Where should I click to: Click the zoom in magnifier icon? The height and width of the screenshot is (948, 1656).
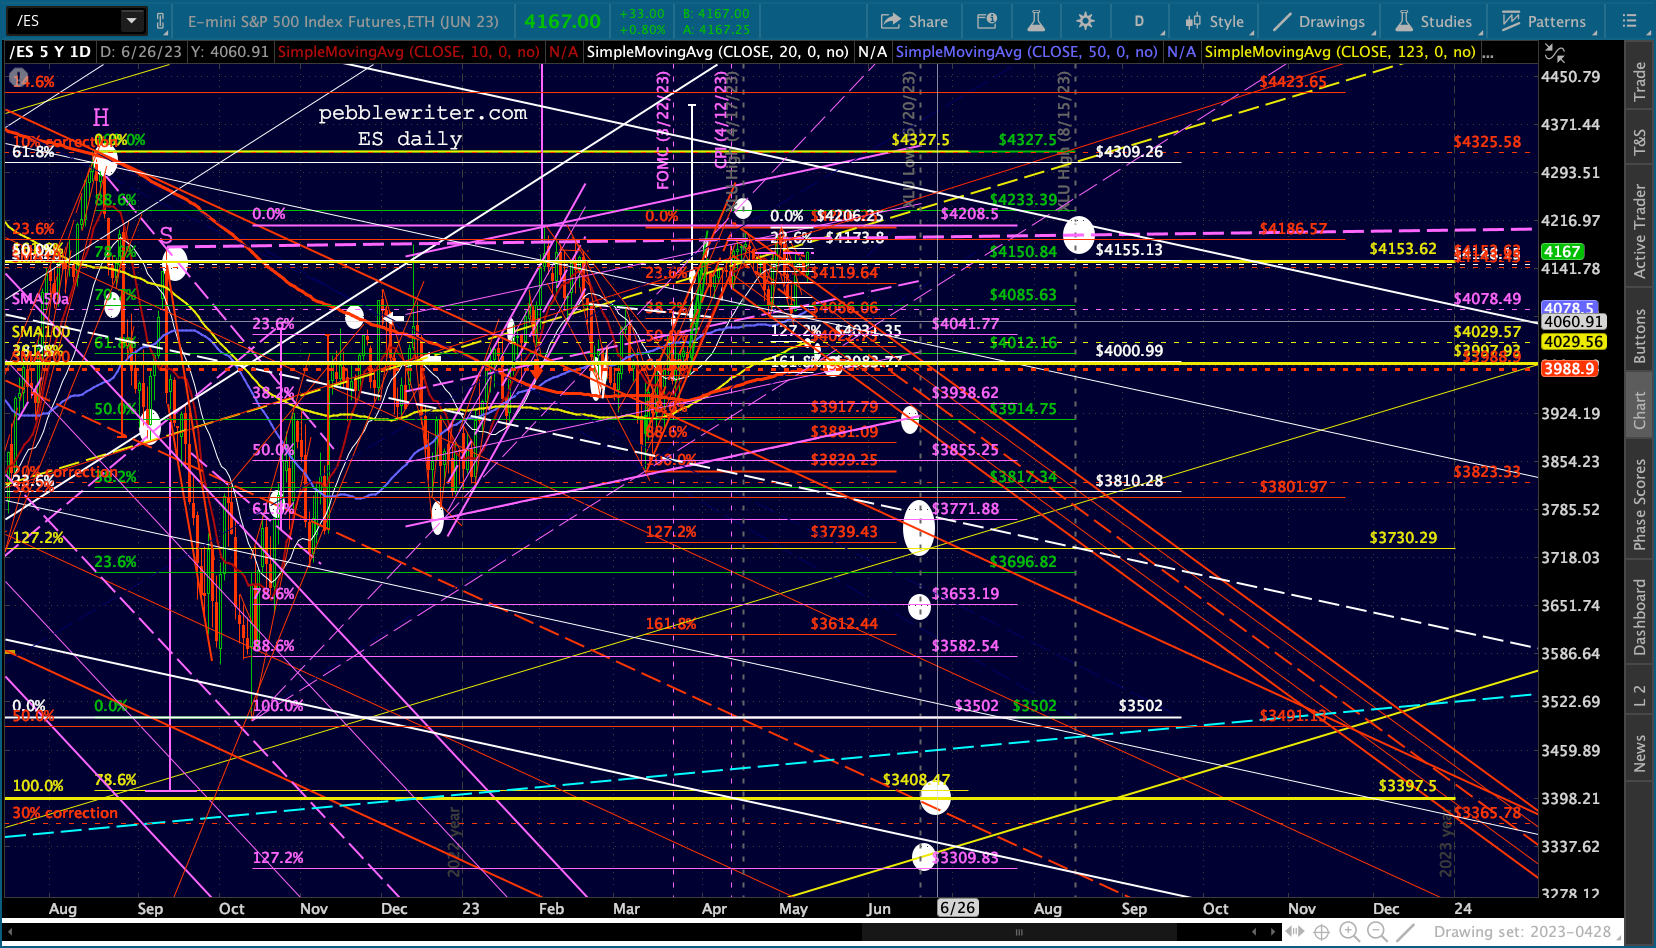point(1349,932)
